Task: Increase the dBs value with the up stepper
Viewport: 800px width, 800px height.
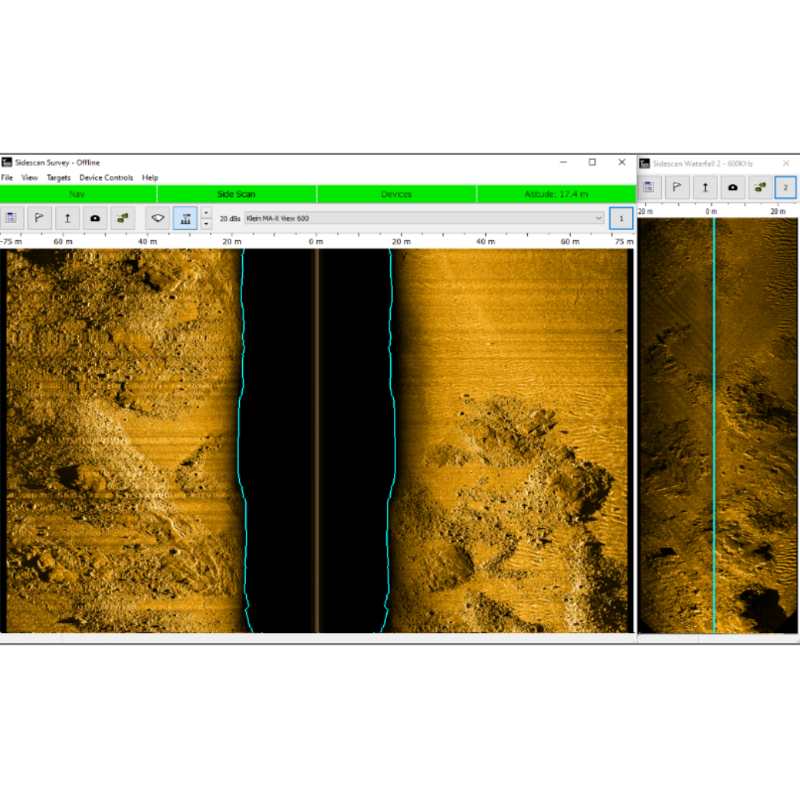Action: click(x=207, y=212)
